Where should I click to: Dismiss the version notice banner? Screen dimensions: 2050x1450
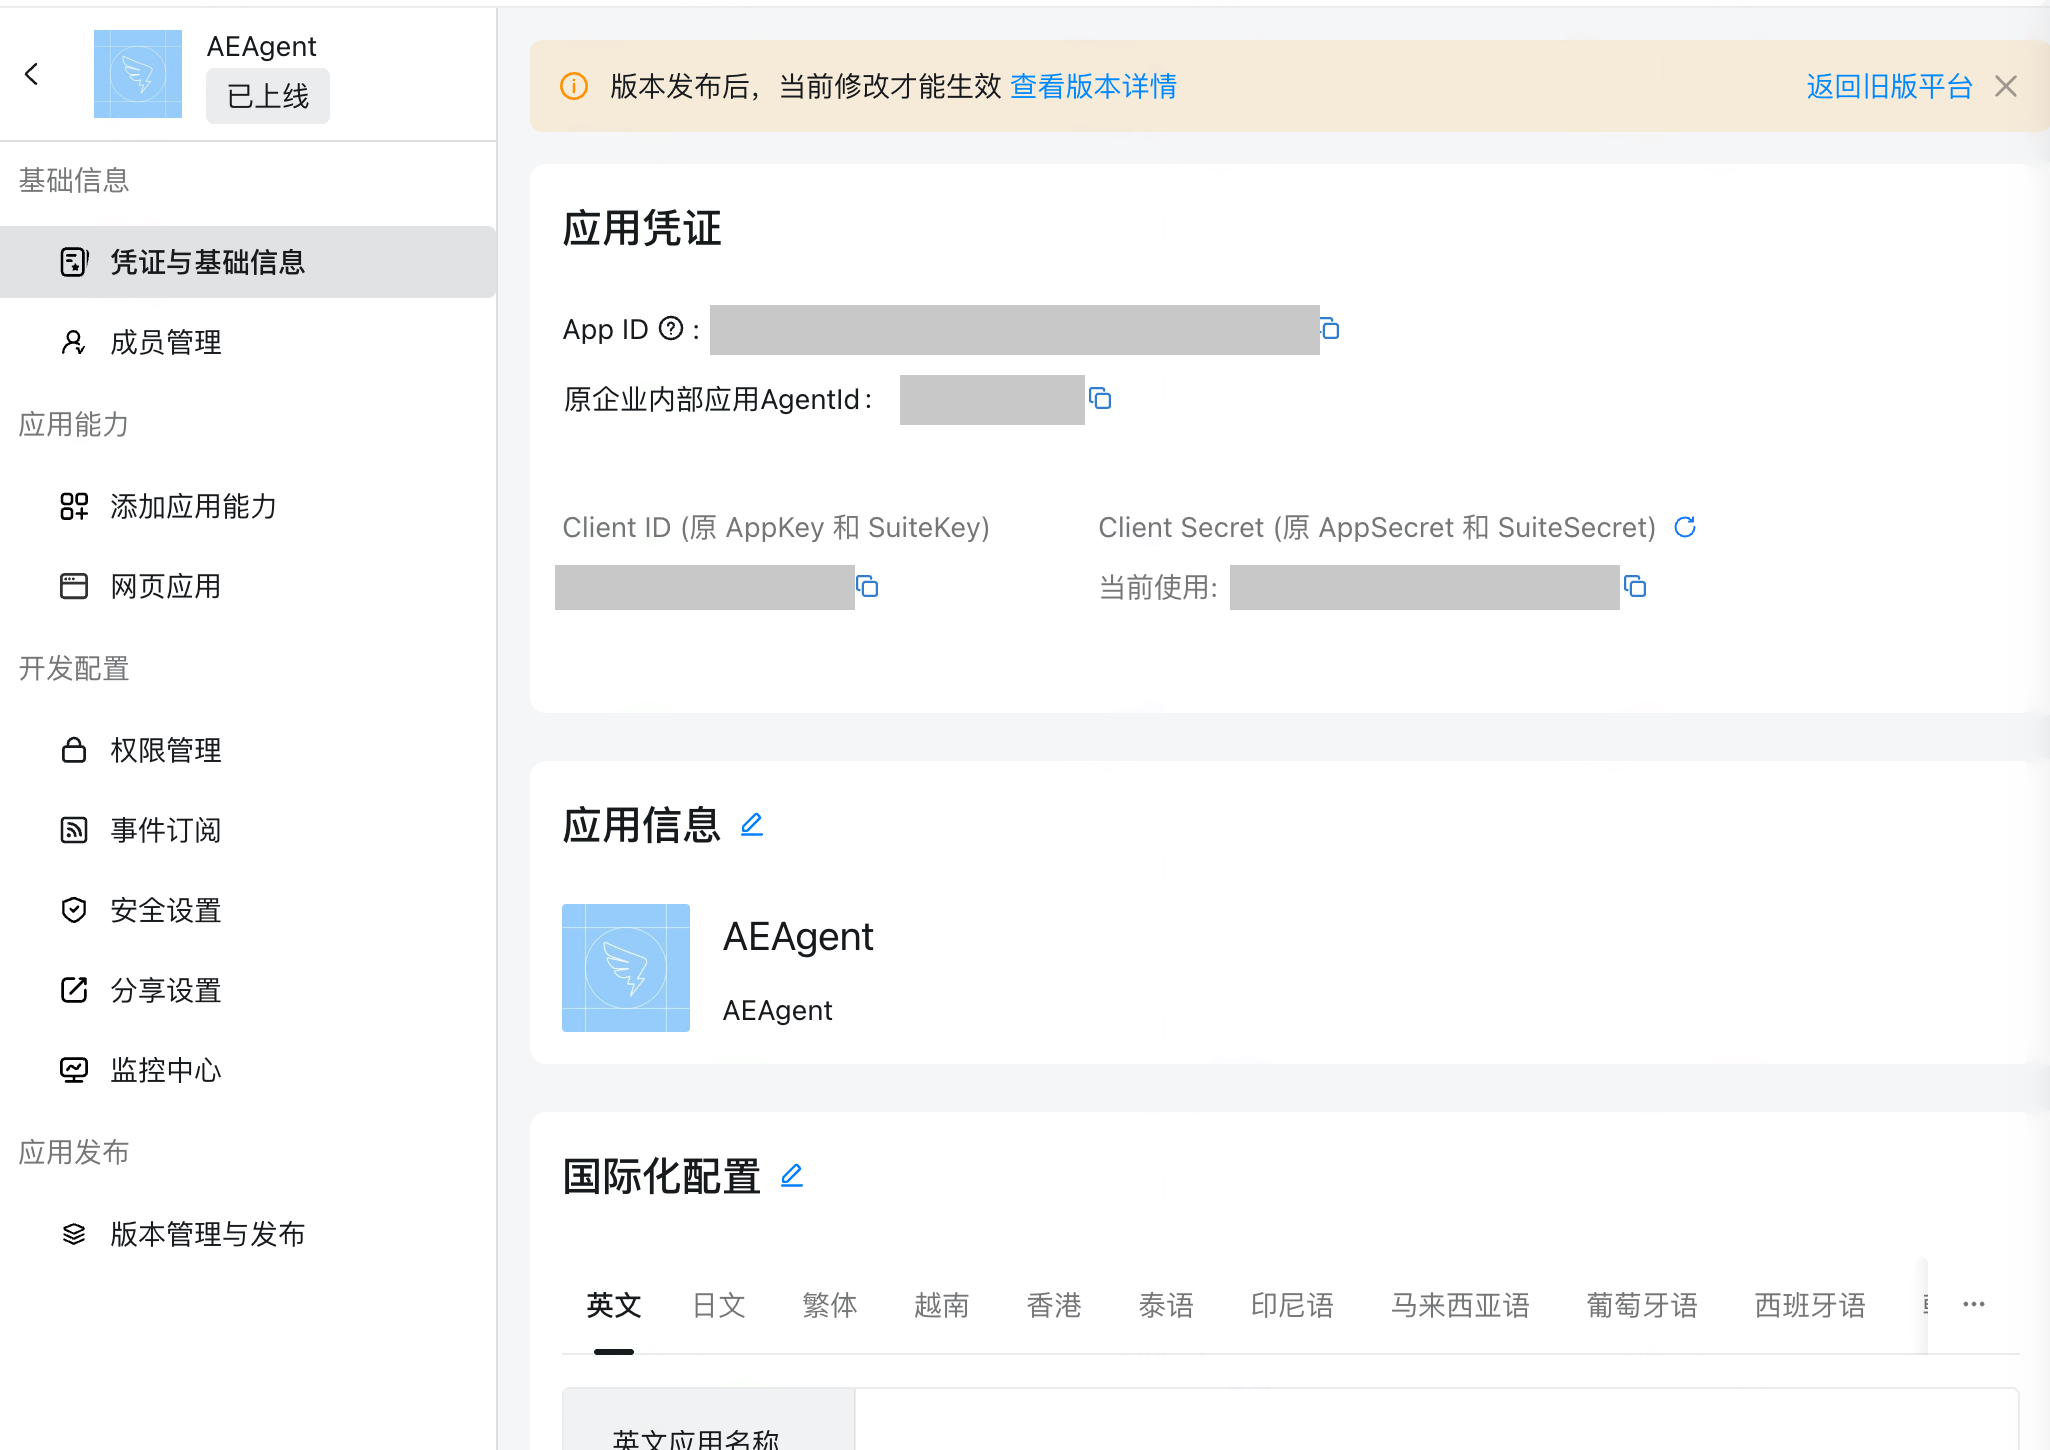pyautogui.click(x=2005, y=86)
